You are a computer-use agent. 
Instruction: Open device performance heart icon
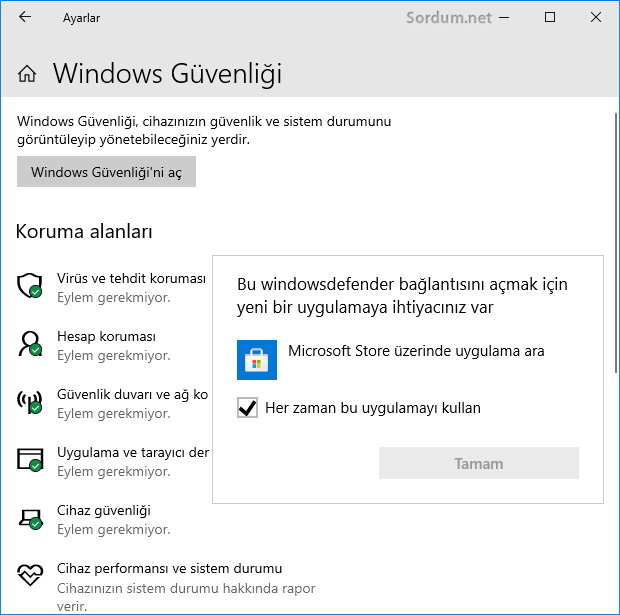pyautogui.click(x=30, y=575)
